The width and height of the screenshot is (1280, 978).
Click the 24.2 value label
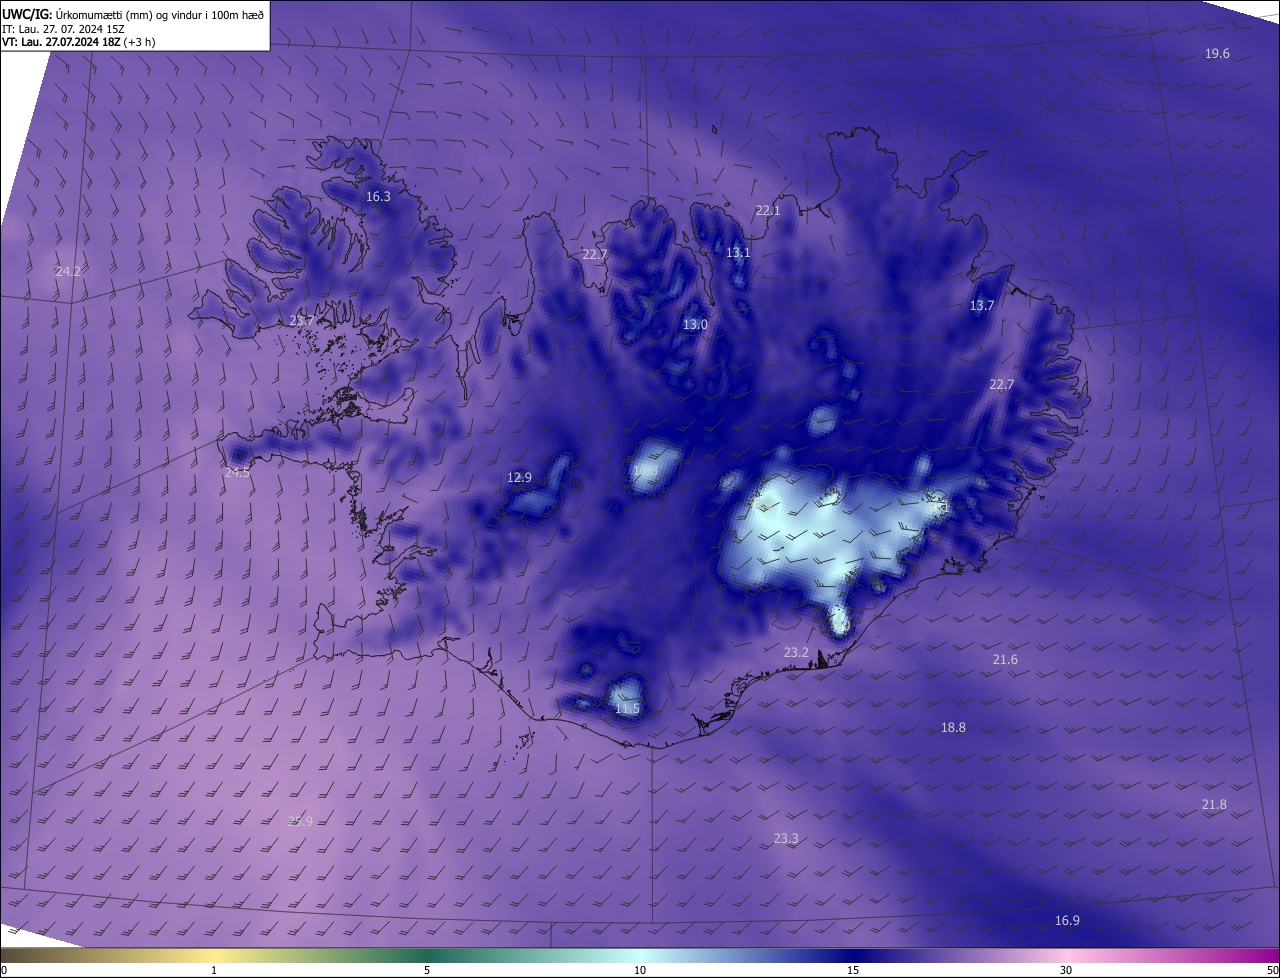click(x=68, y=271)
